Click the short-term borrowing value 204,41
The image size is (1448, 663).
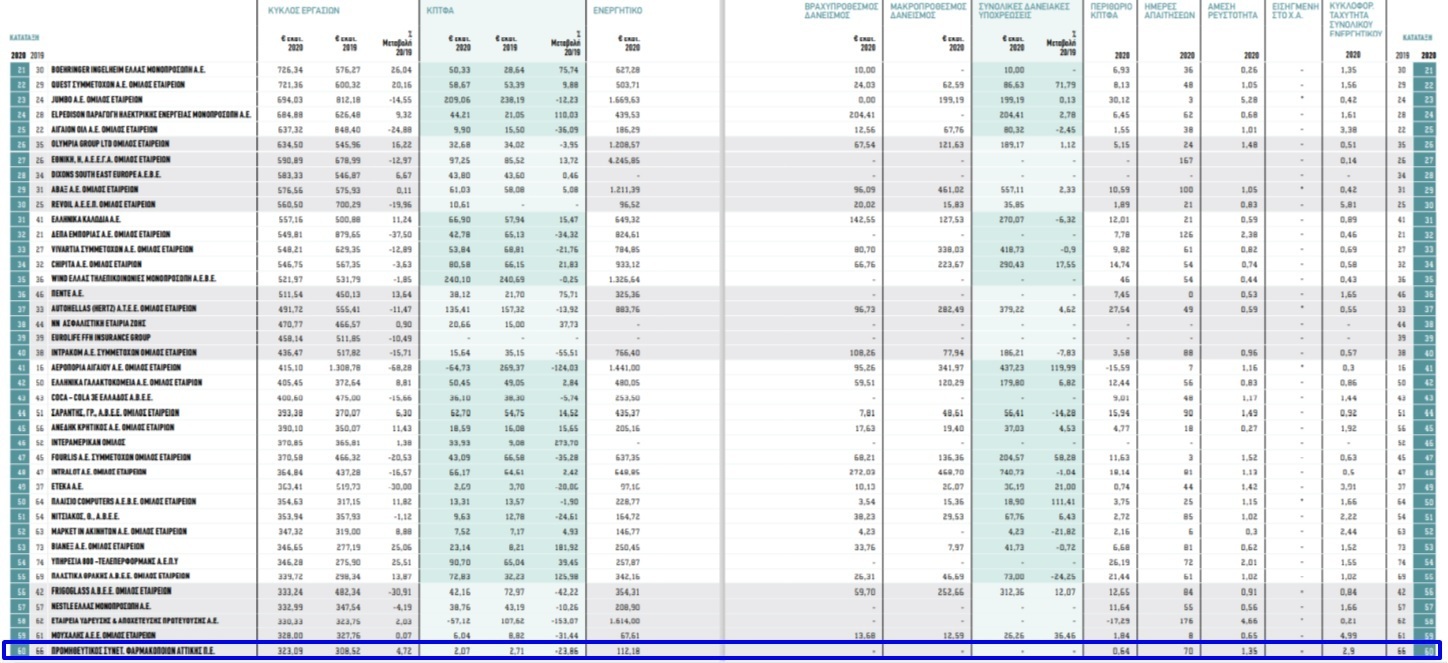click(x=862, y=115)
